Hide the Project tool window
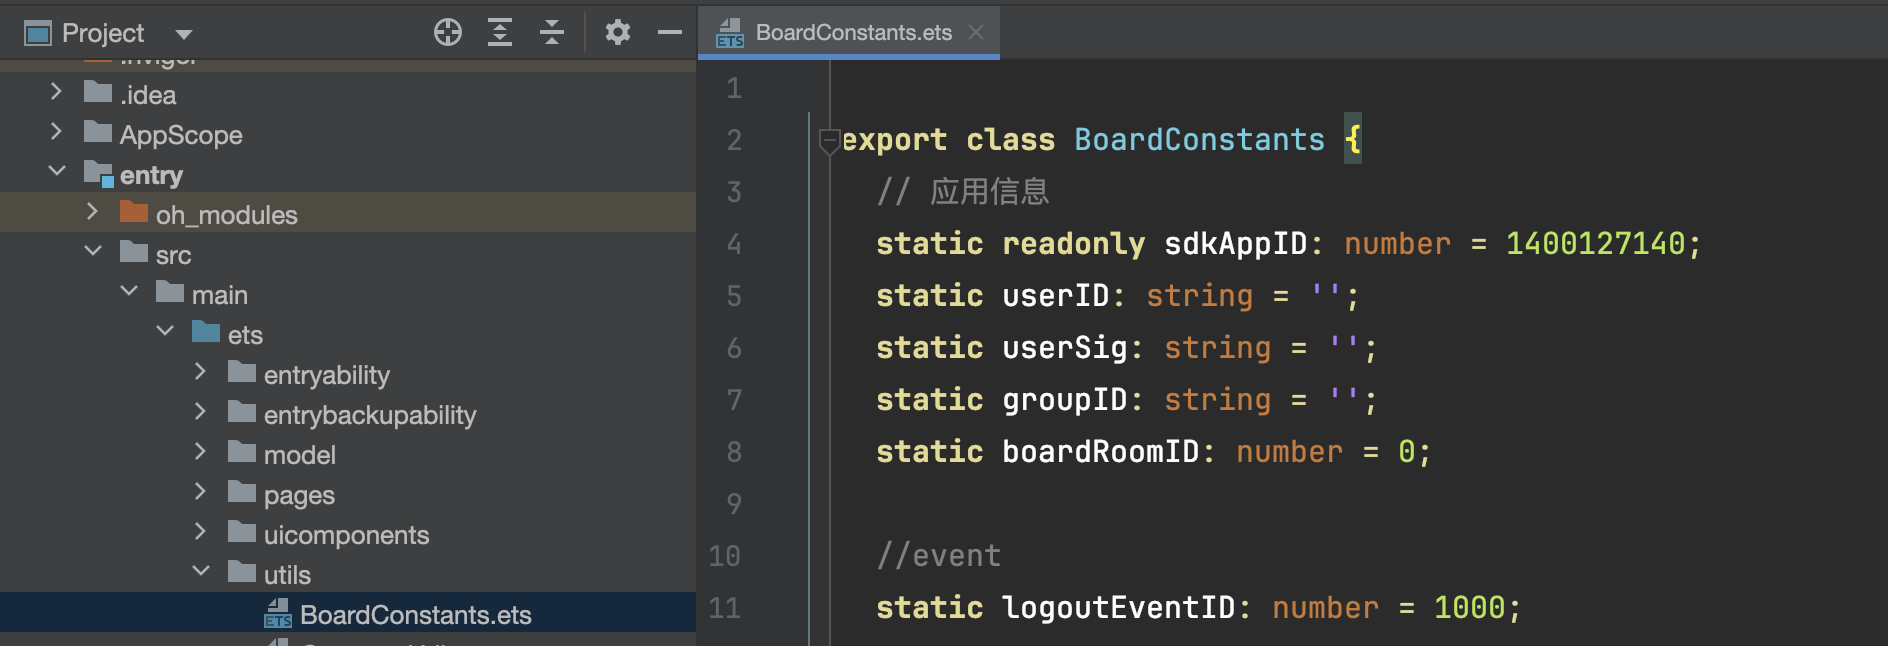The image size is (1888, 646). tap(669, 33)
